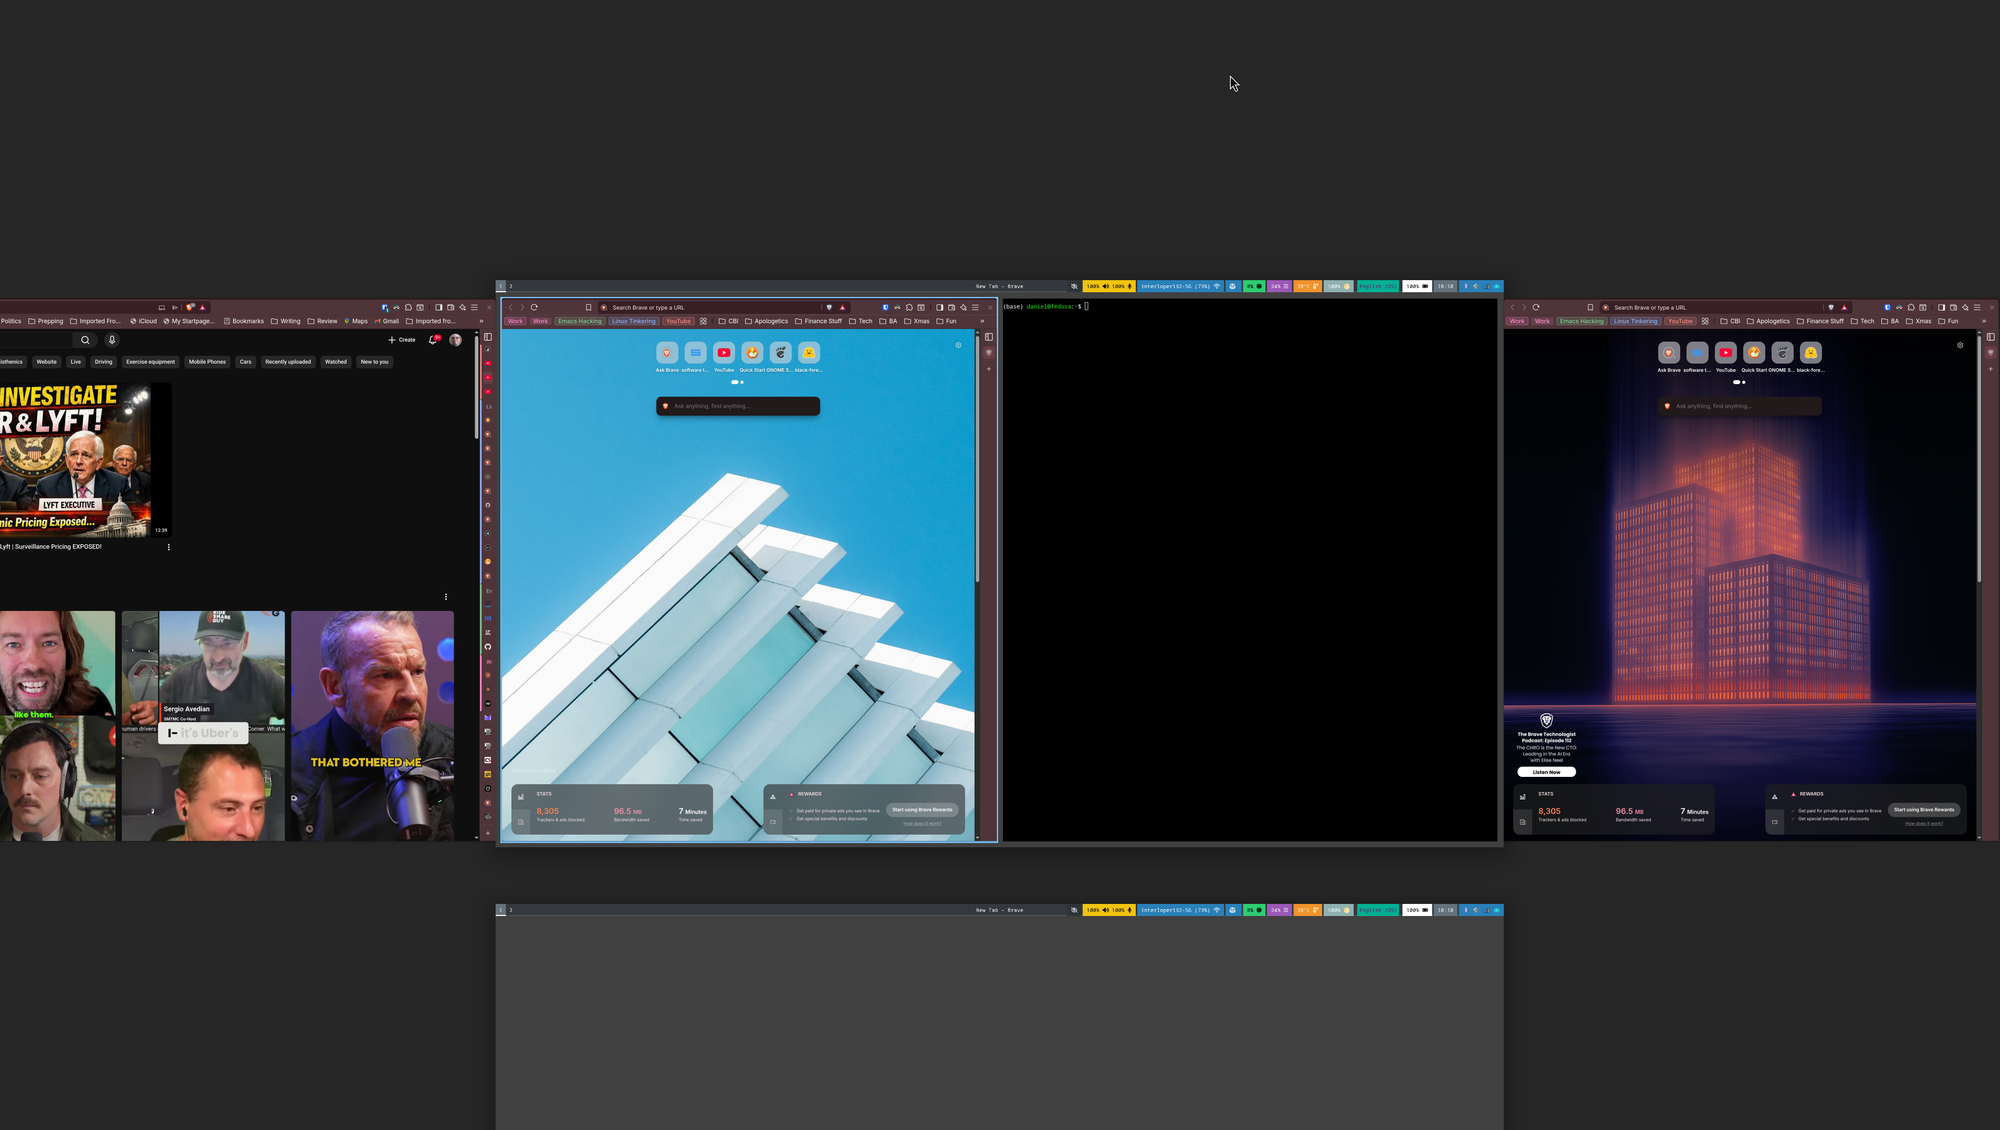2000x1130 pixels.
Task: Open the new tab page settings gear
Action: click(x=957, y=345)
